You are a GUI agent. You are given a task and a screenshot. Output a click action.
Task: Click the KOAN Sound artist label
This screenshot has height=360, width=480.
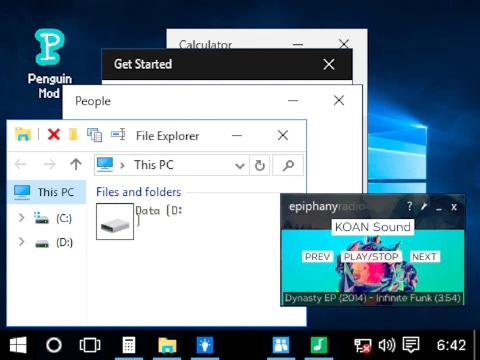click(x=373, y=227)
